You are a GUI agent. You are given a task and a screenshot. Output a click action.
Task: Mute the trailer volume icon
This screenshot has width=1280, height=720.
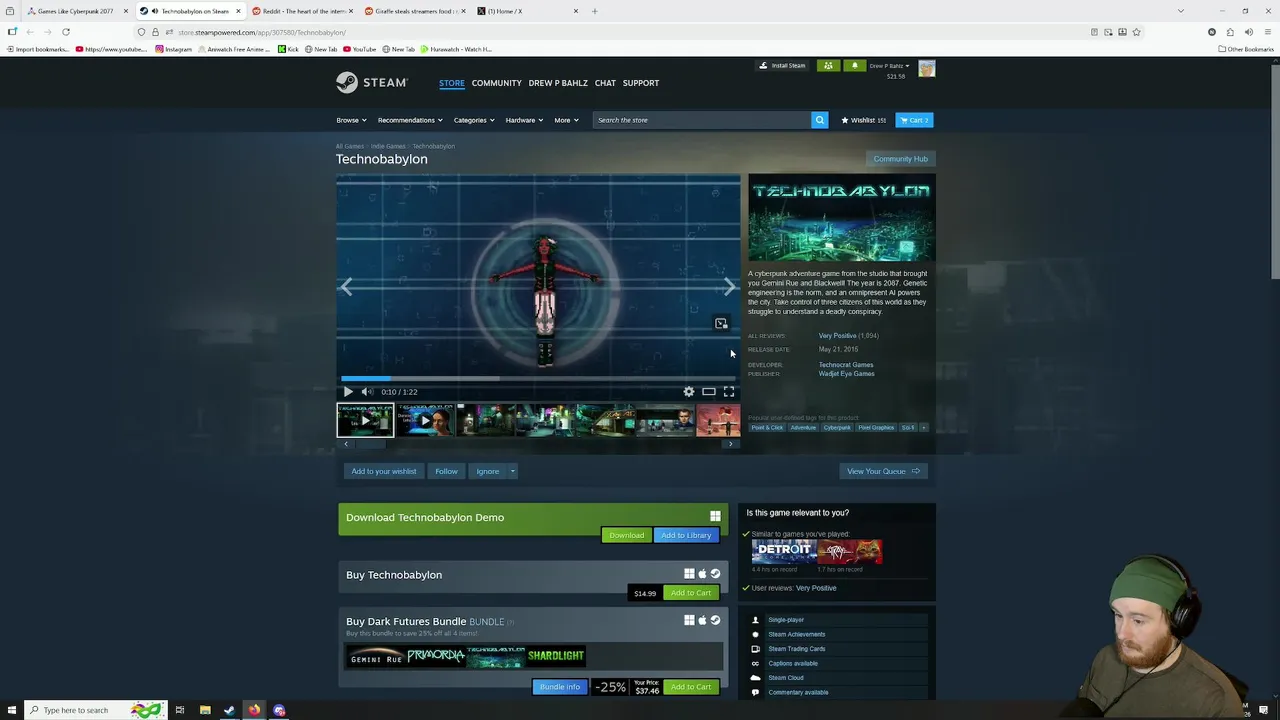click(x=367, y=392)
